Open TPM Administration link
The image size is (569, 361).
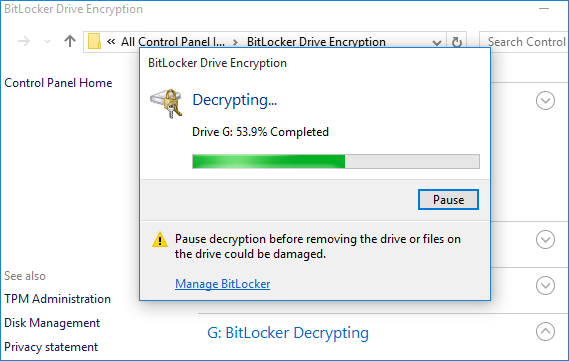click(x=57, y=299)
